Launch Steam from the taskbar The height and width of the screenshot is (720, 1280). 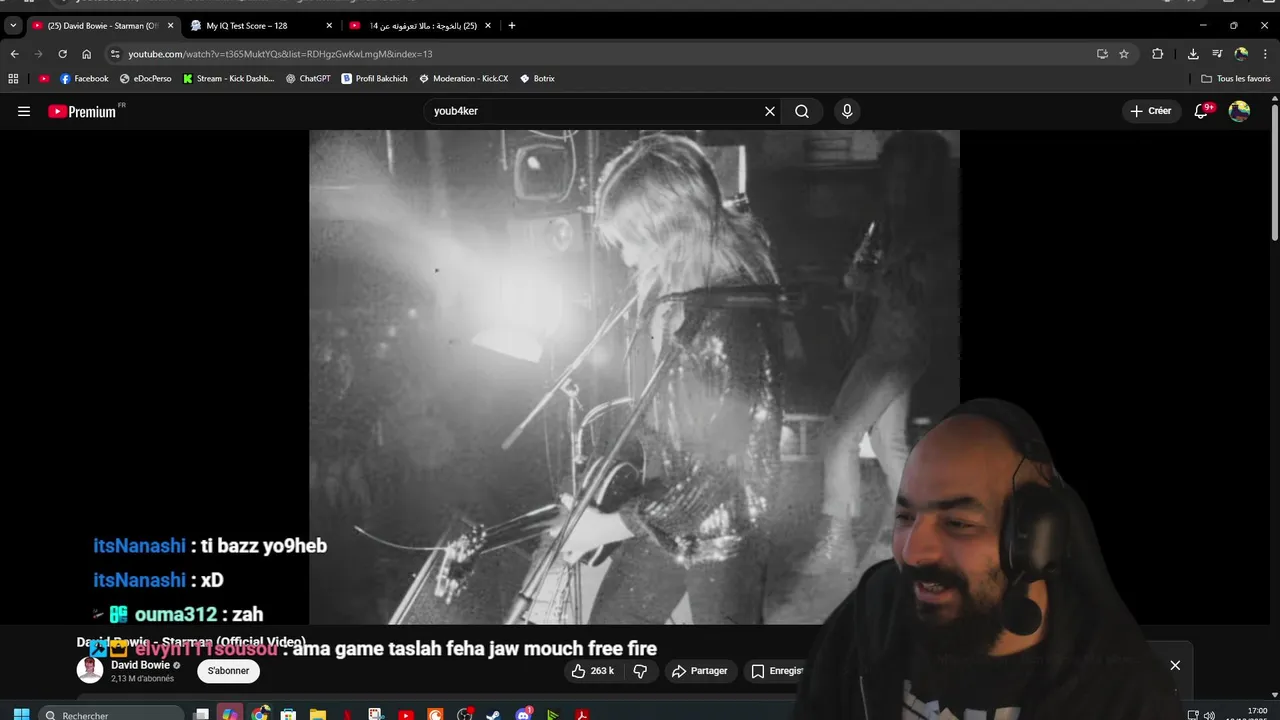click(493, 714)
